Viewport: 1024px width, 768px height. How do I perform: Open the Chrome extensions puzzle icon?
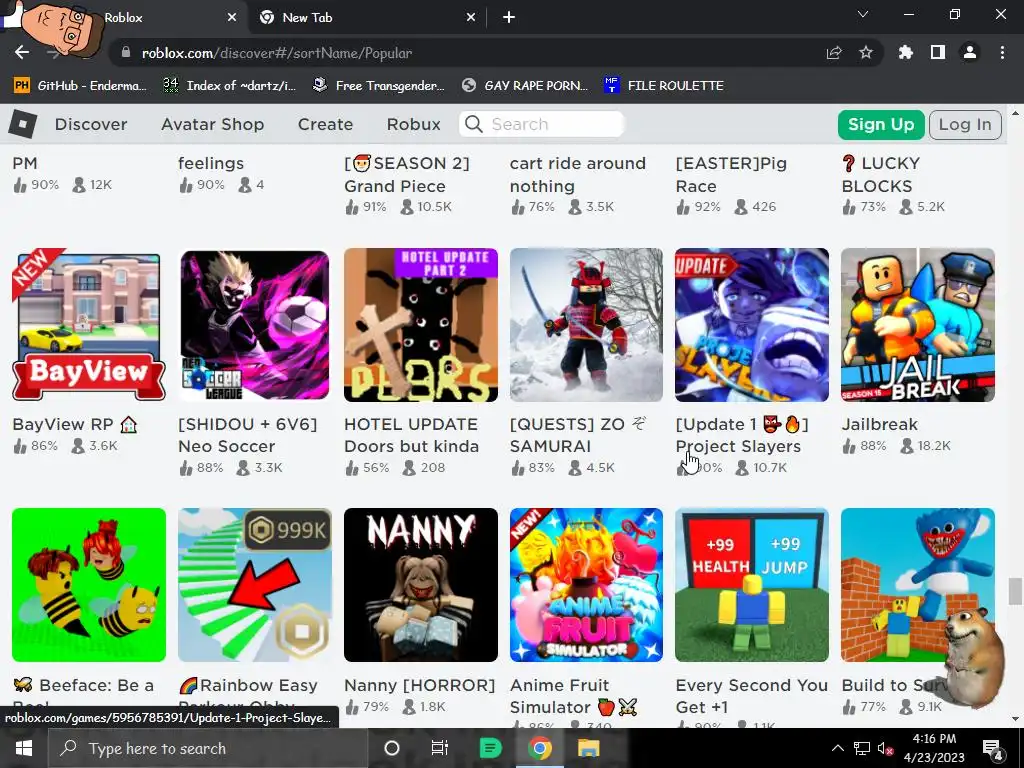[x=906, y=53]
